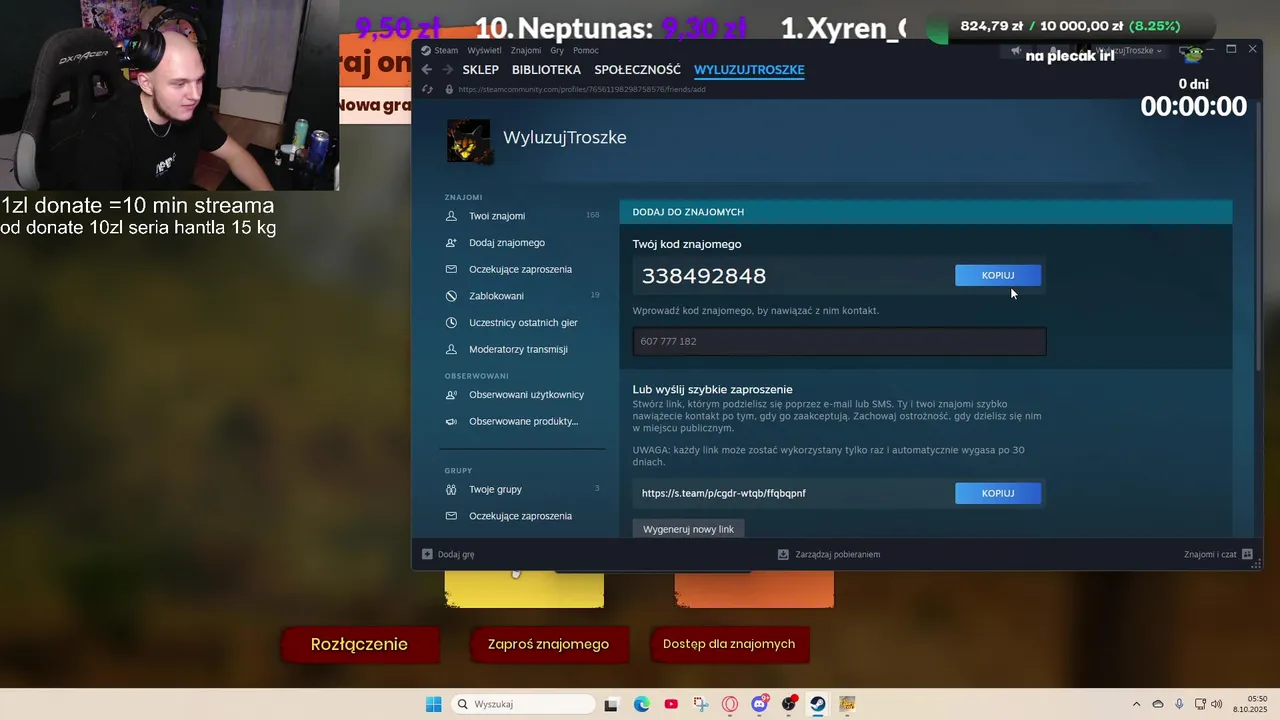
Task: Click the Dostęp dla znajomych game button
Action: tap(729, 644)
